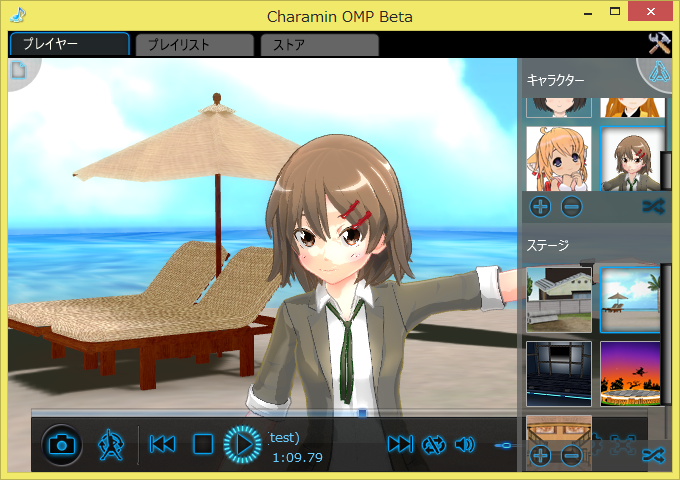Choose the beach stage thumbnail
The height and width of the screenshot is (480, 680).
pos(631,300)
